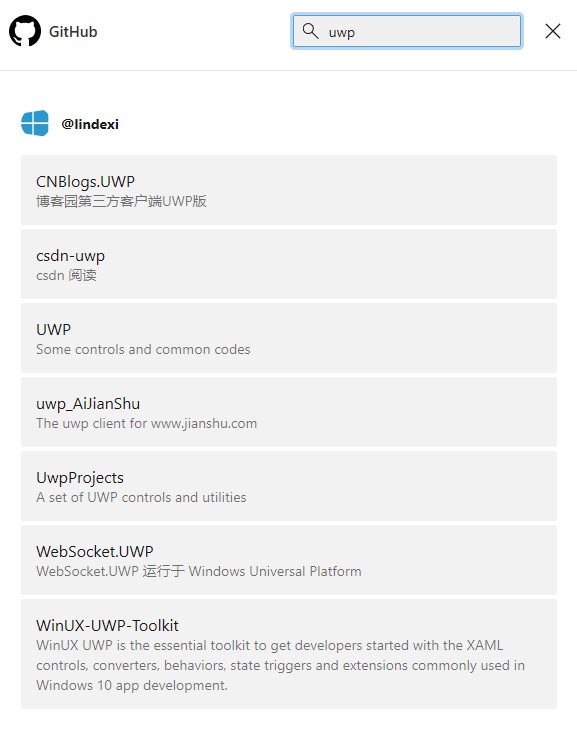Open the CNBlogs.UWP repository

(x=289, y=190)
